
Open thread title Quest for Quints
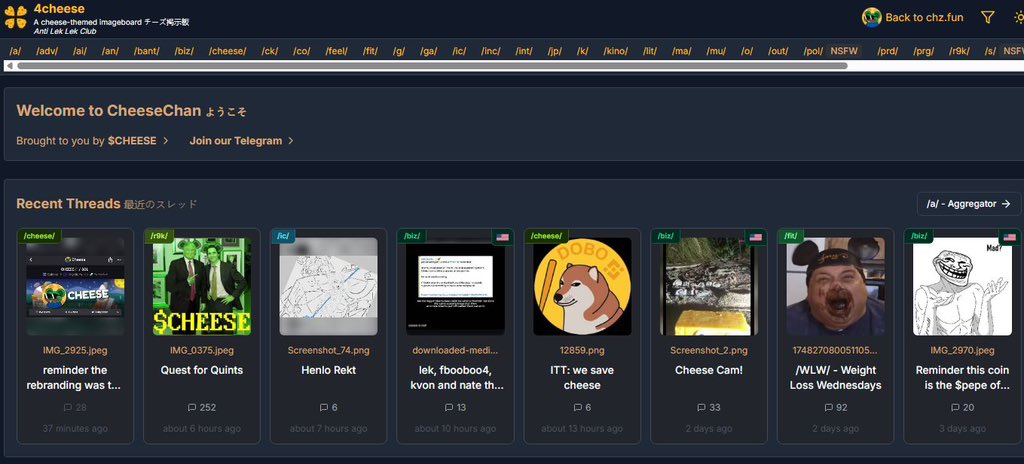click(x=202, y=370)
